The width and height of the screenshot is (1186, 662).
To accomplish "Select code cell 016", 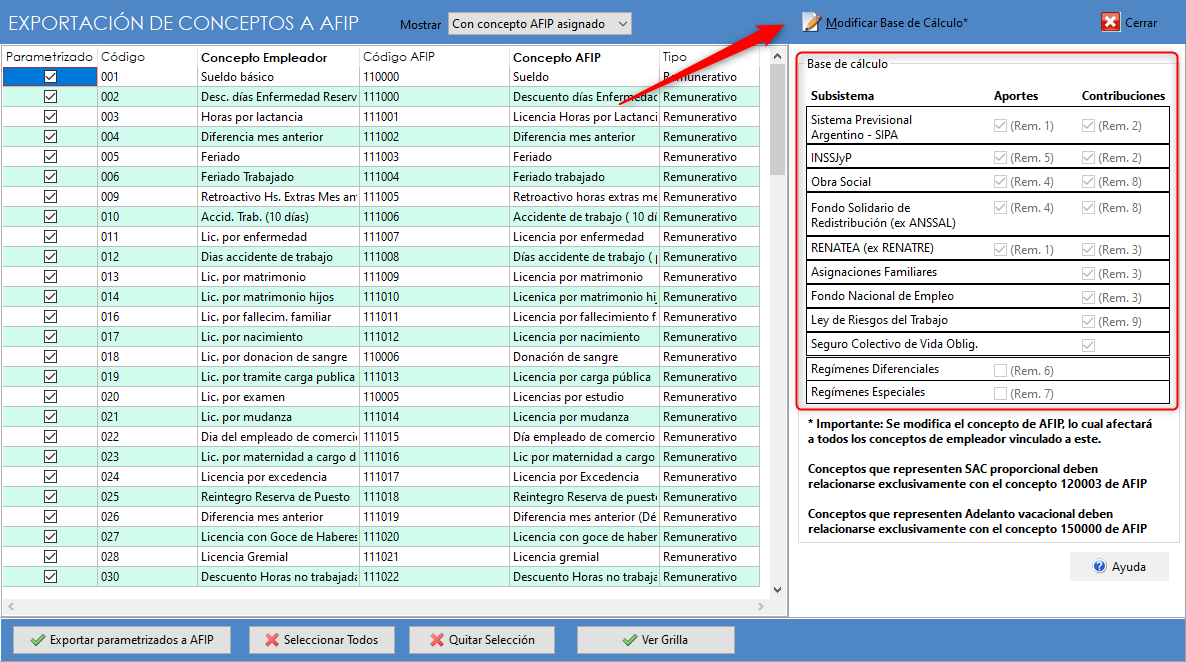I will point(147,317).
